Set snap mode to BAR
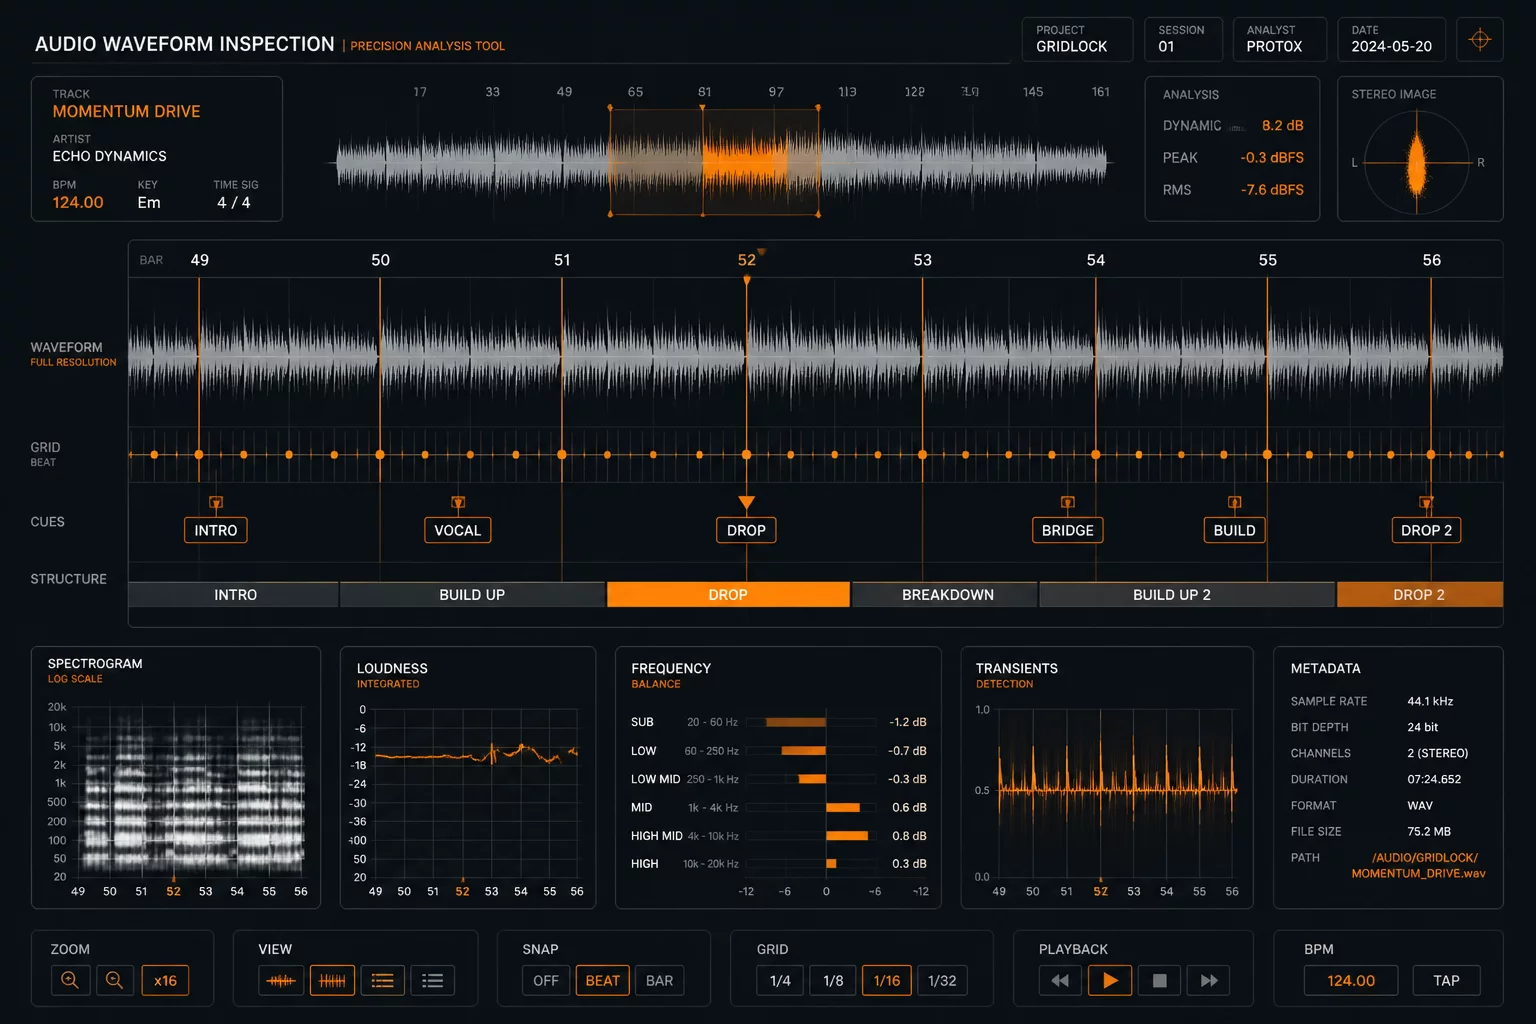1536x1024 pixels. tap(660, 980)
